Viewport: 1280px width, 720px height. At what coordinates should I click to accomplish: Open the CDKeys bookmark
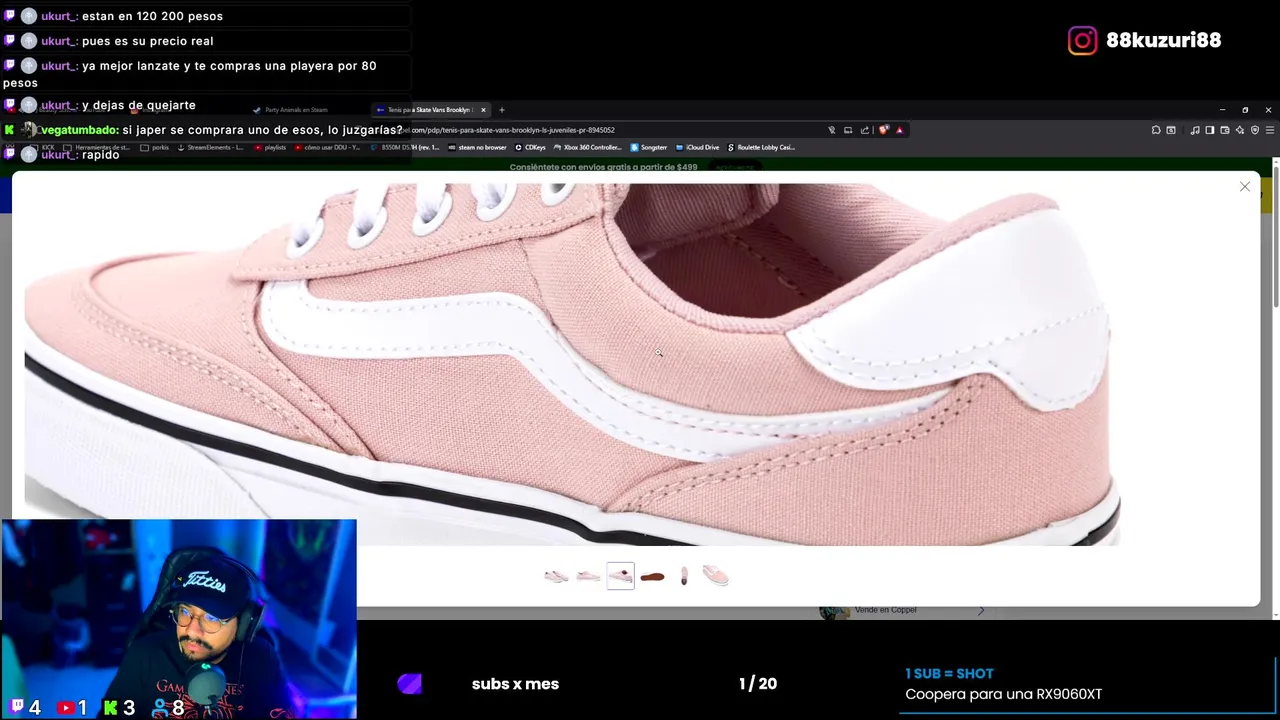click(530, 148)
